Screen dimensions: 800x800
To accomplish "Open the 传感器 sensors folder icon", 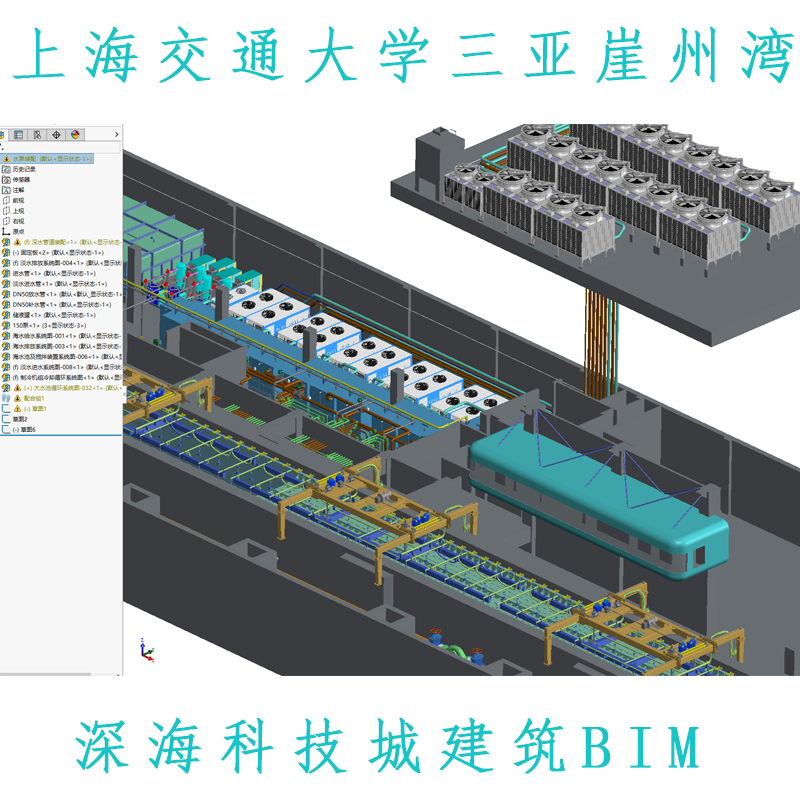I will pos(6,180).
